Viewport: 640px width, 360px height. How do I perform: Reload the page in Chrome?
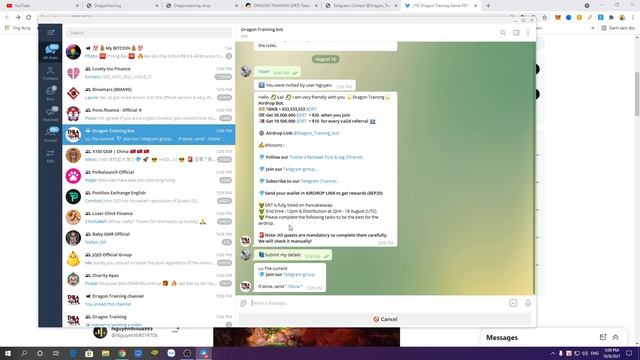coord(29,17)
